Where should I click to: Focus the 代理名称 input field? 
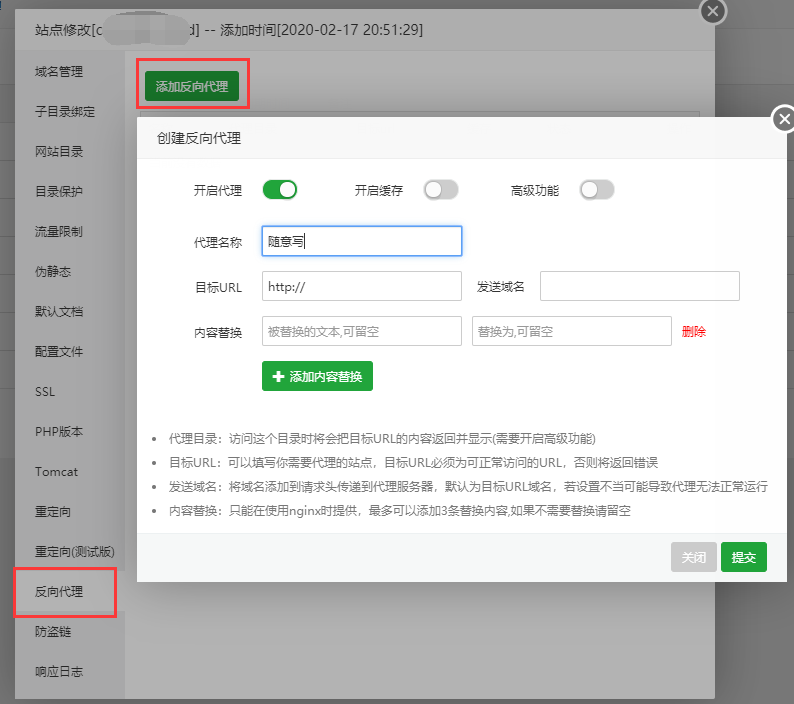tap(362, 241)
